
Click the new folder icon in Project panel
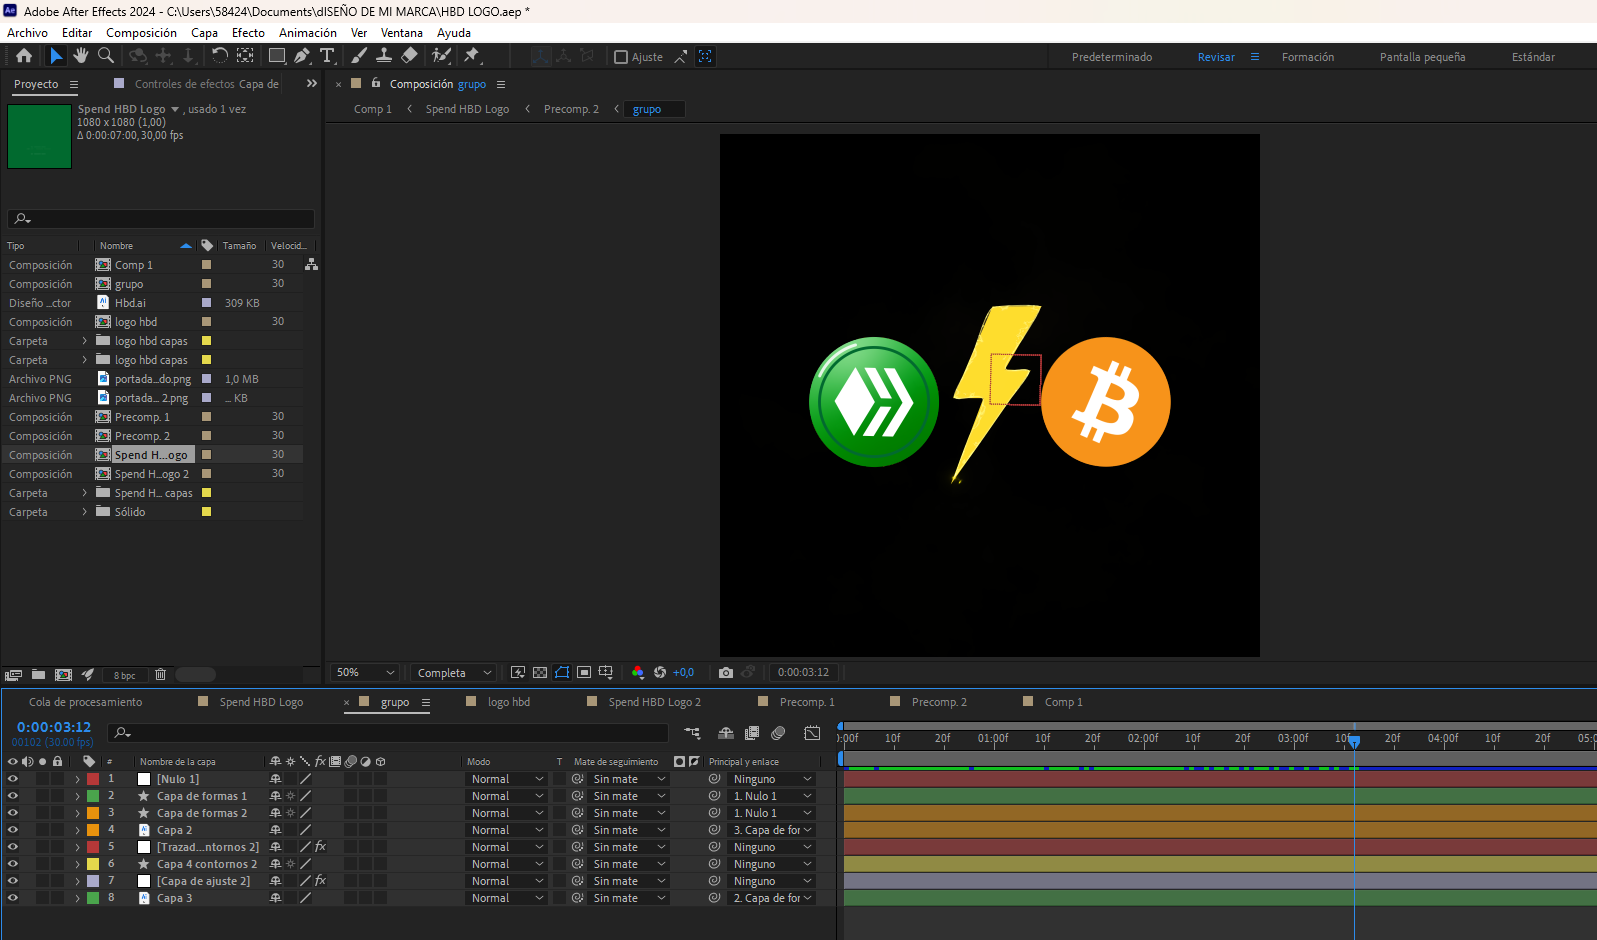38,675
